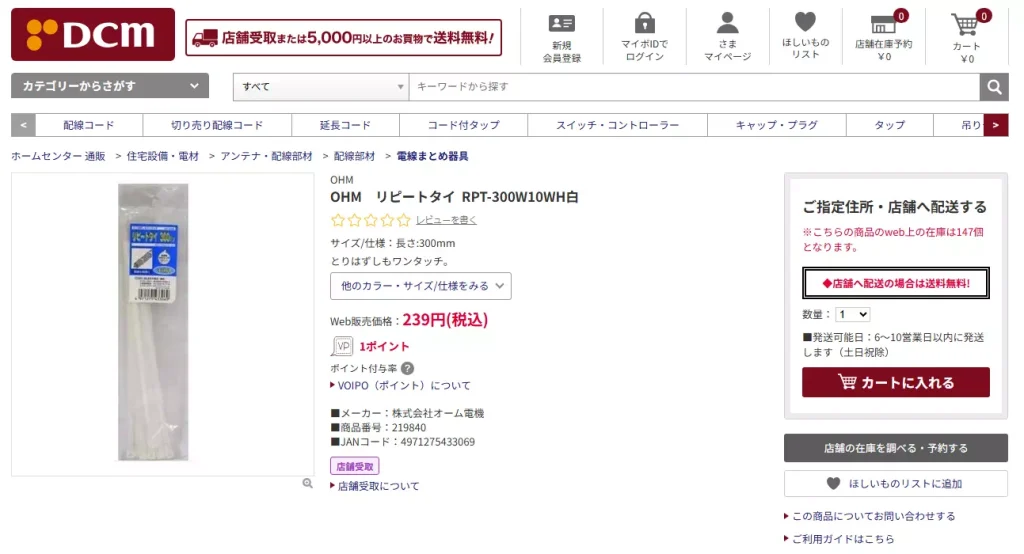Select the 延長コード tab
The height and width of the screenshot is (554, 1024).
(345, 125)
